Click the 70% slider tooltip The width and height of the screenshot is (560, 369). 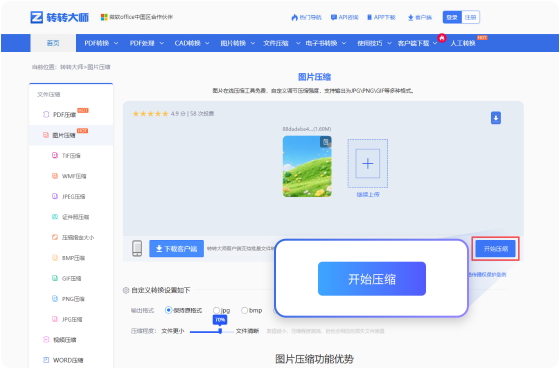coord(220,319)
